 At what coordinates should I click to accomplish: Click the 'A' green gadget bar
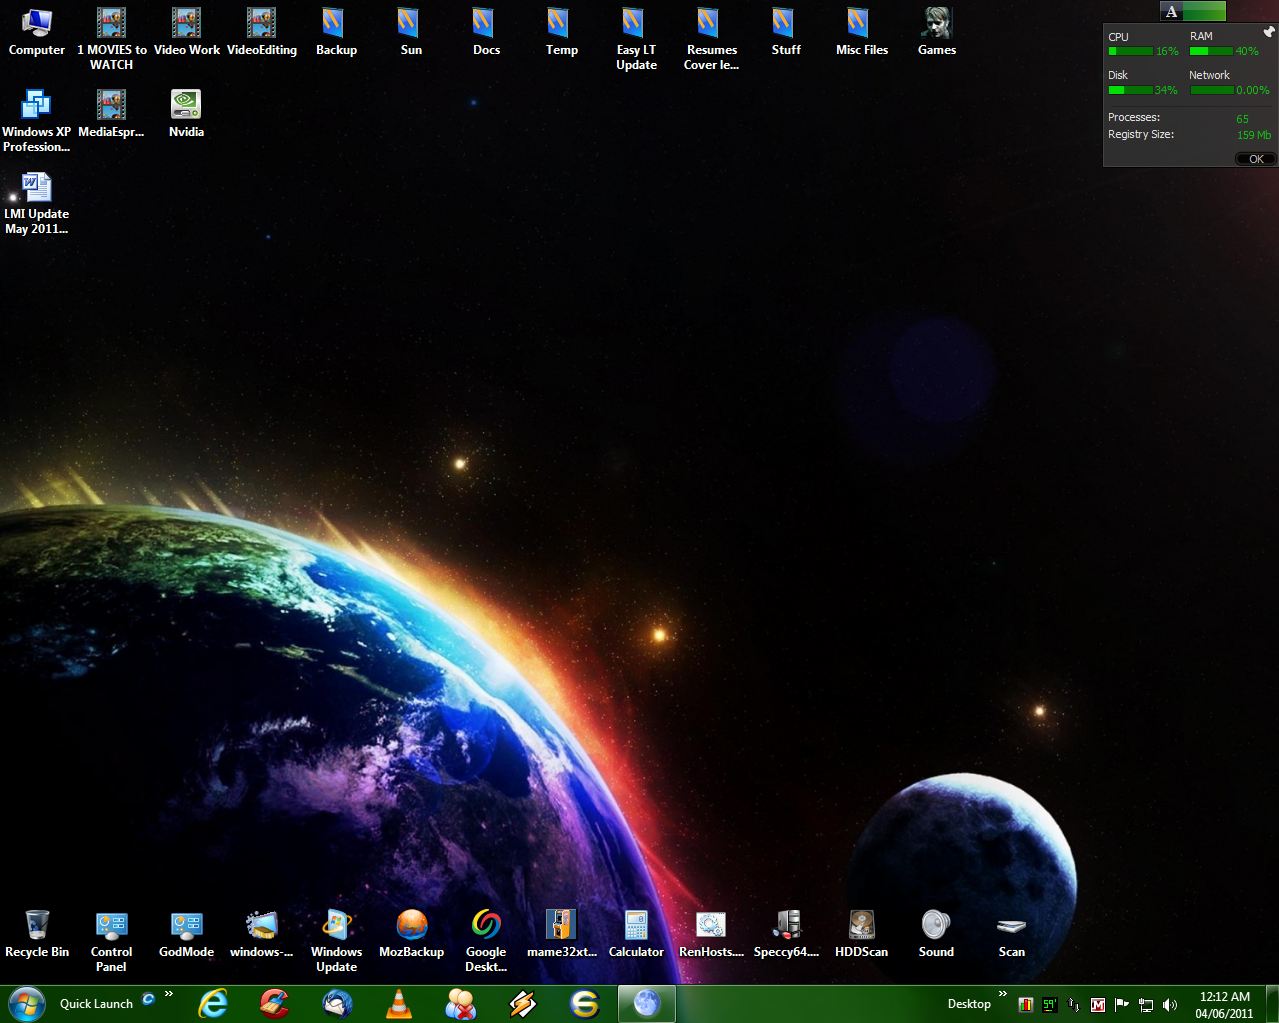[x=1193, y=12]
